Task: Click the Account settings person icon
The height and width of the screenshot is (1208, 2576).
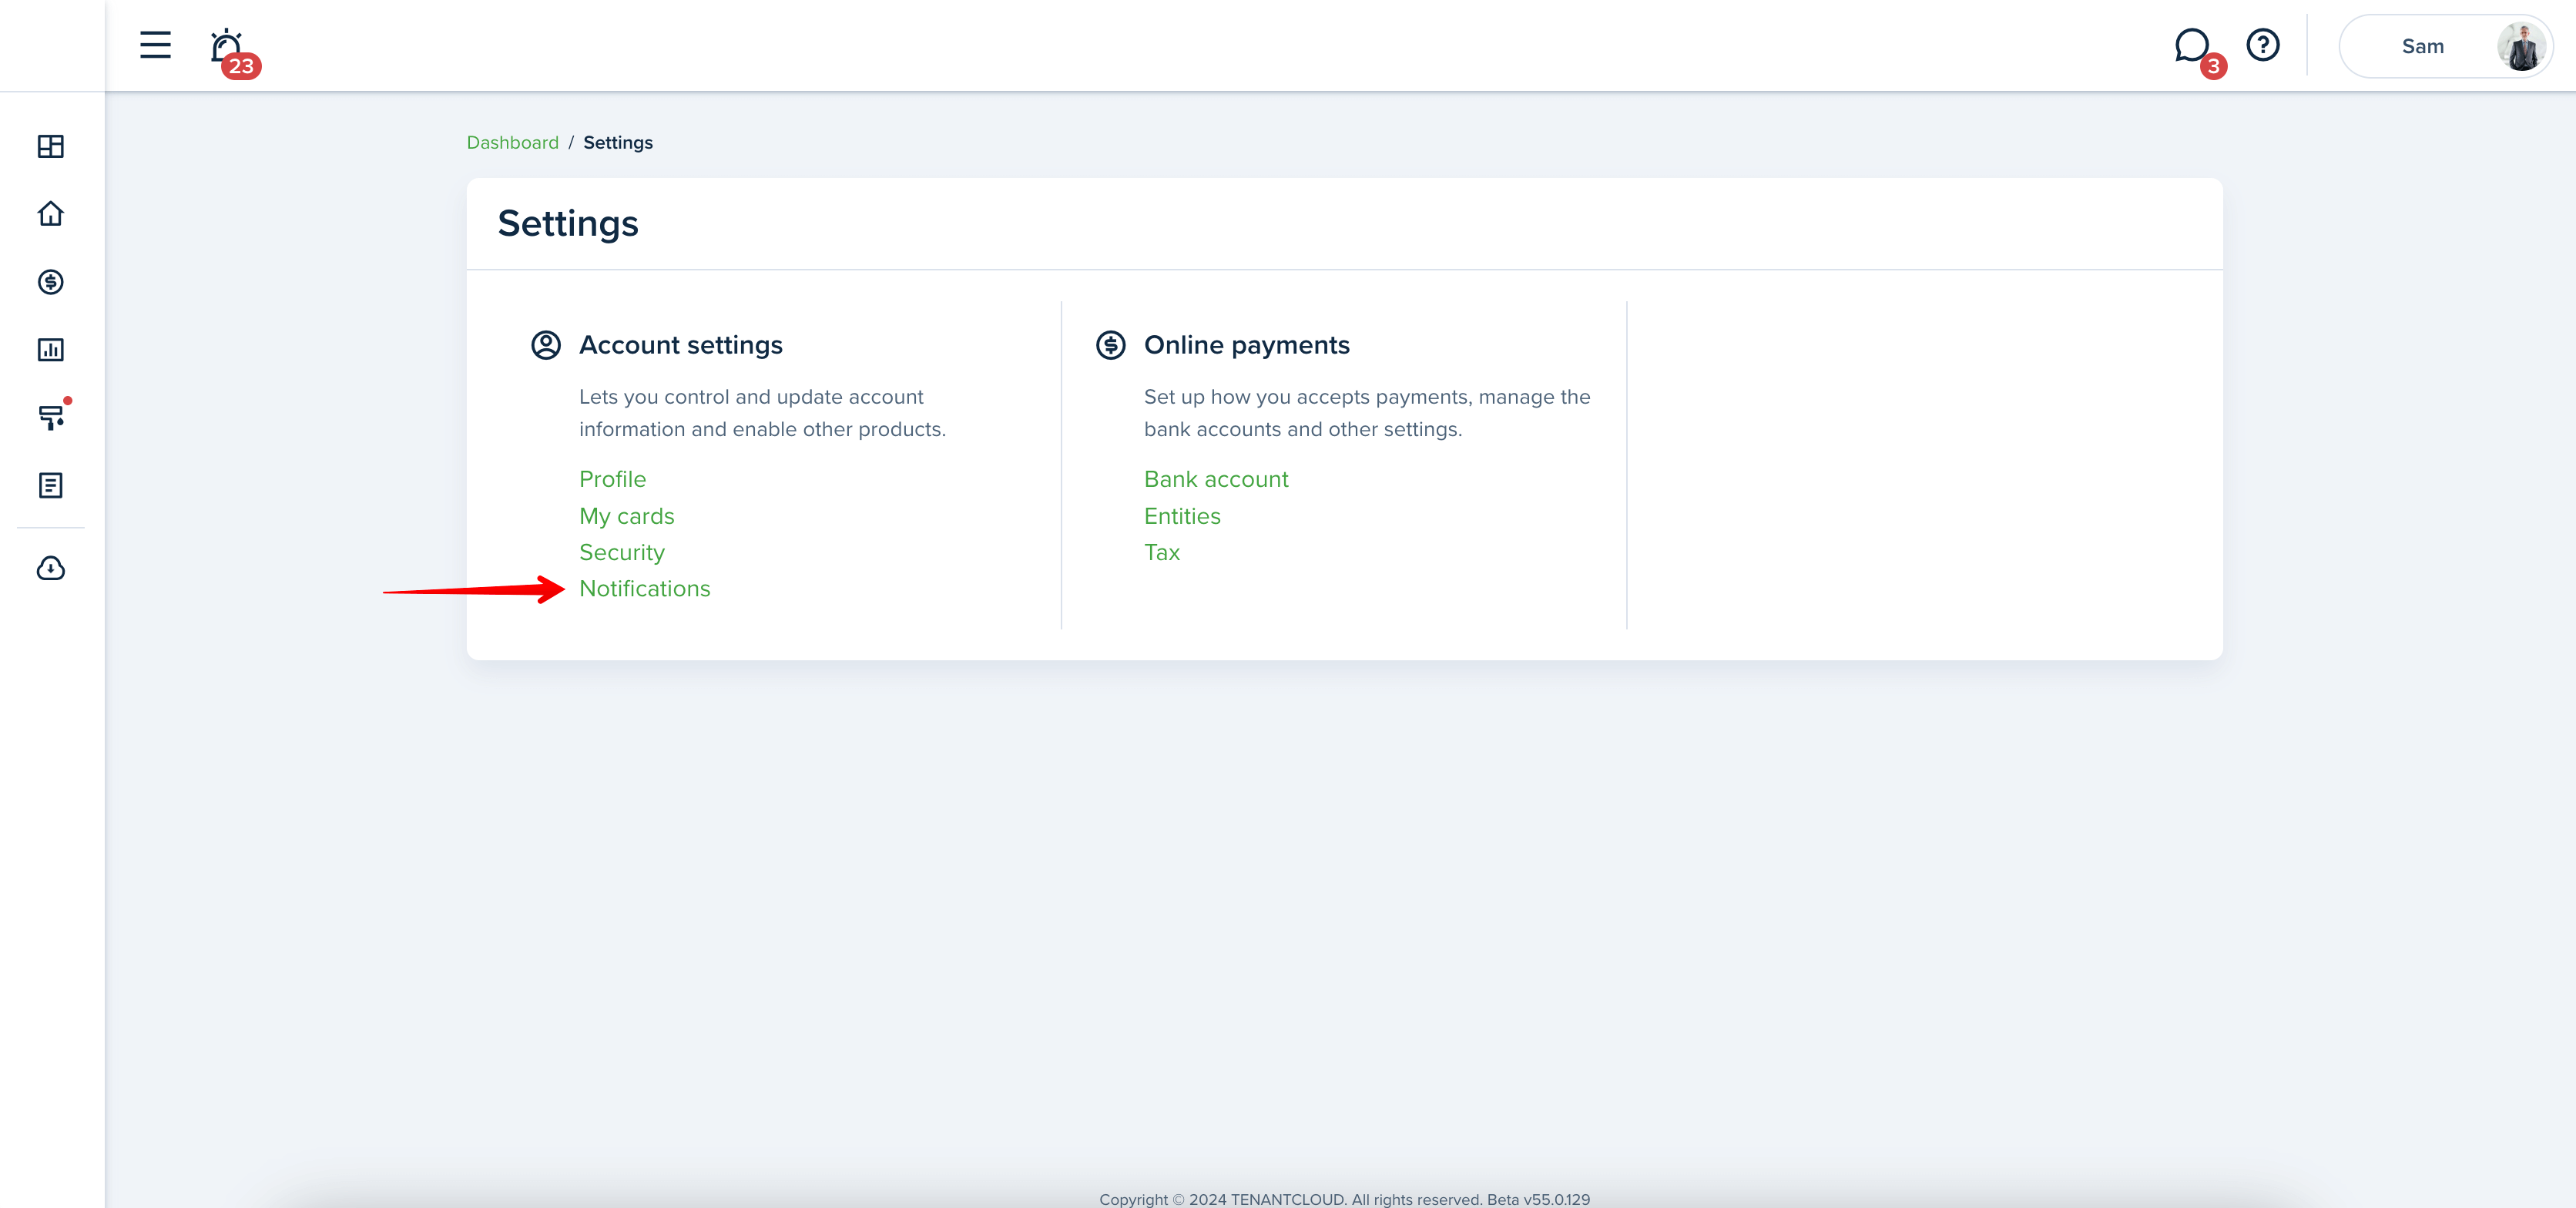Action: pyautogui.click(x=546, y=345)
